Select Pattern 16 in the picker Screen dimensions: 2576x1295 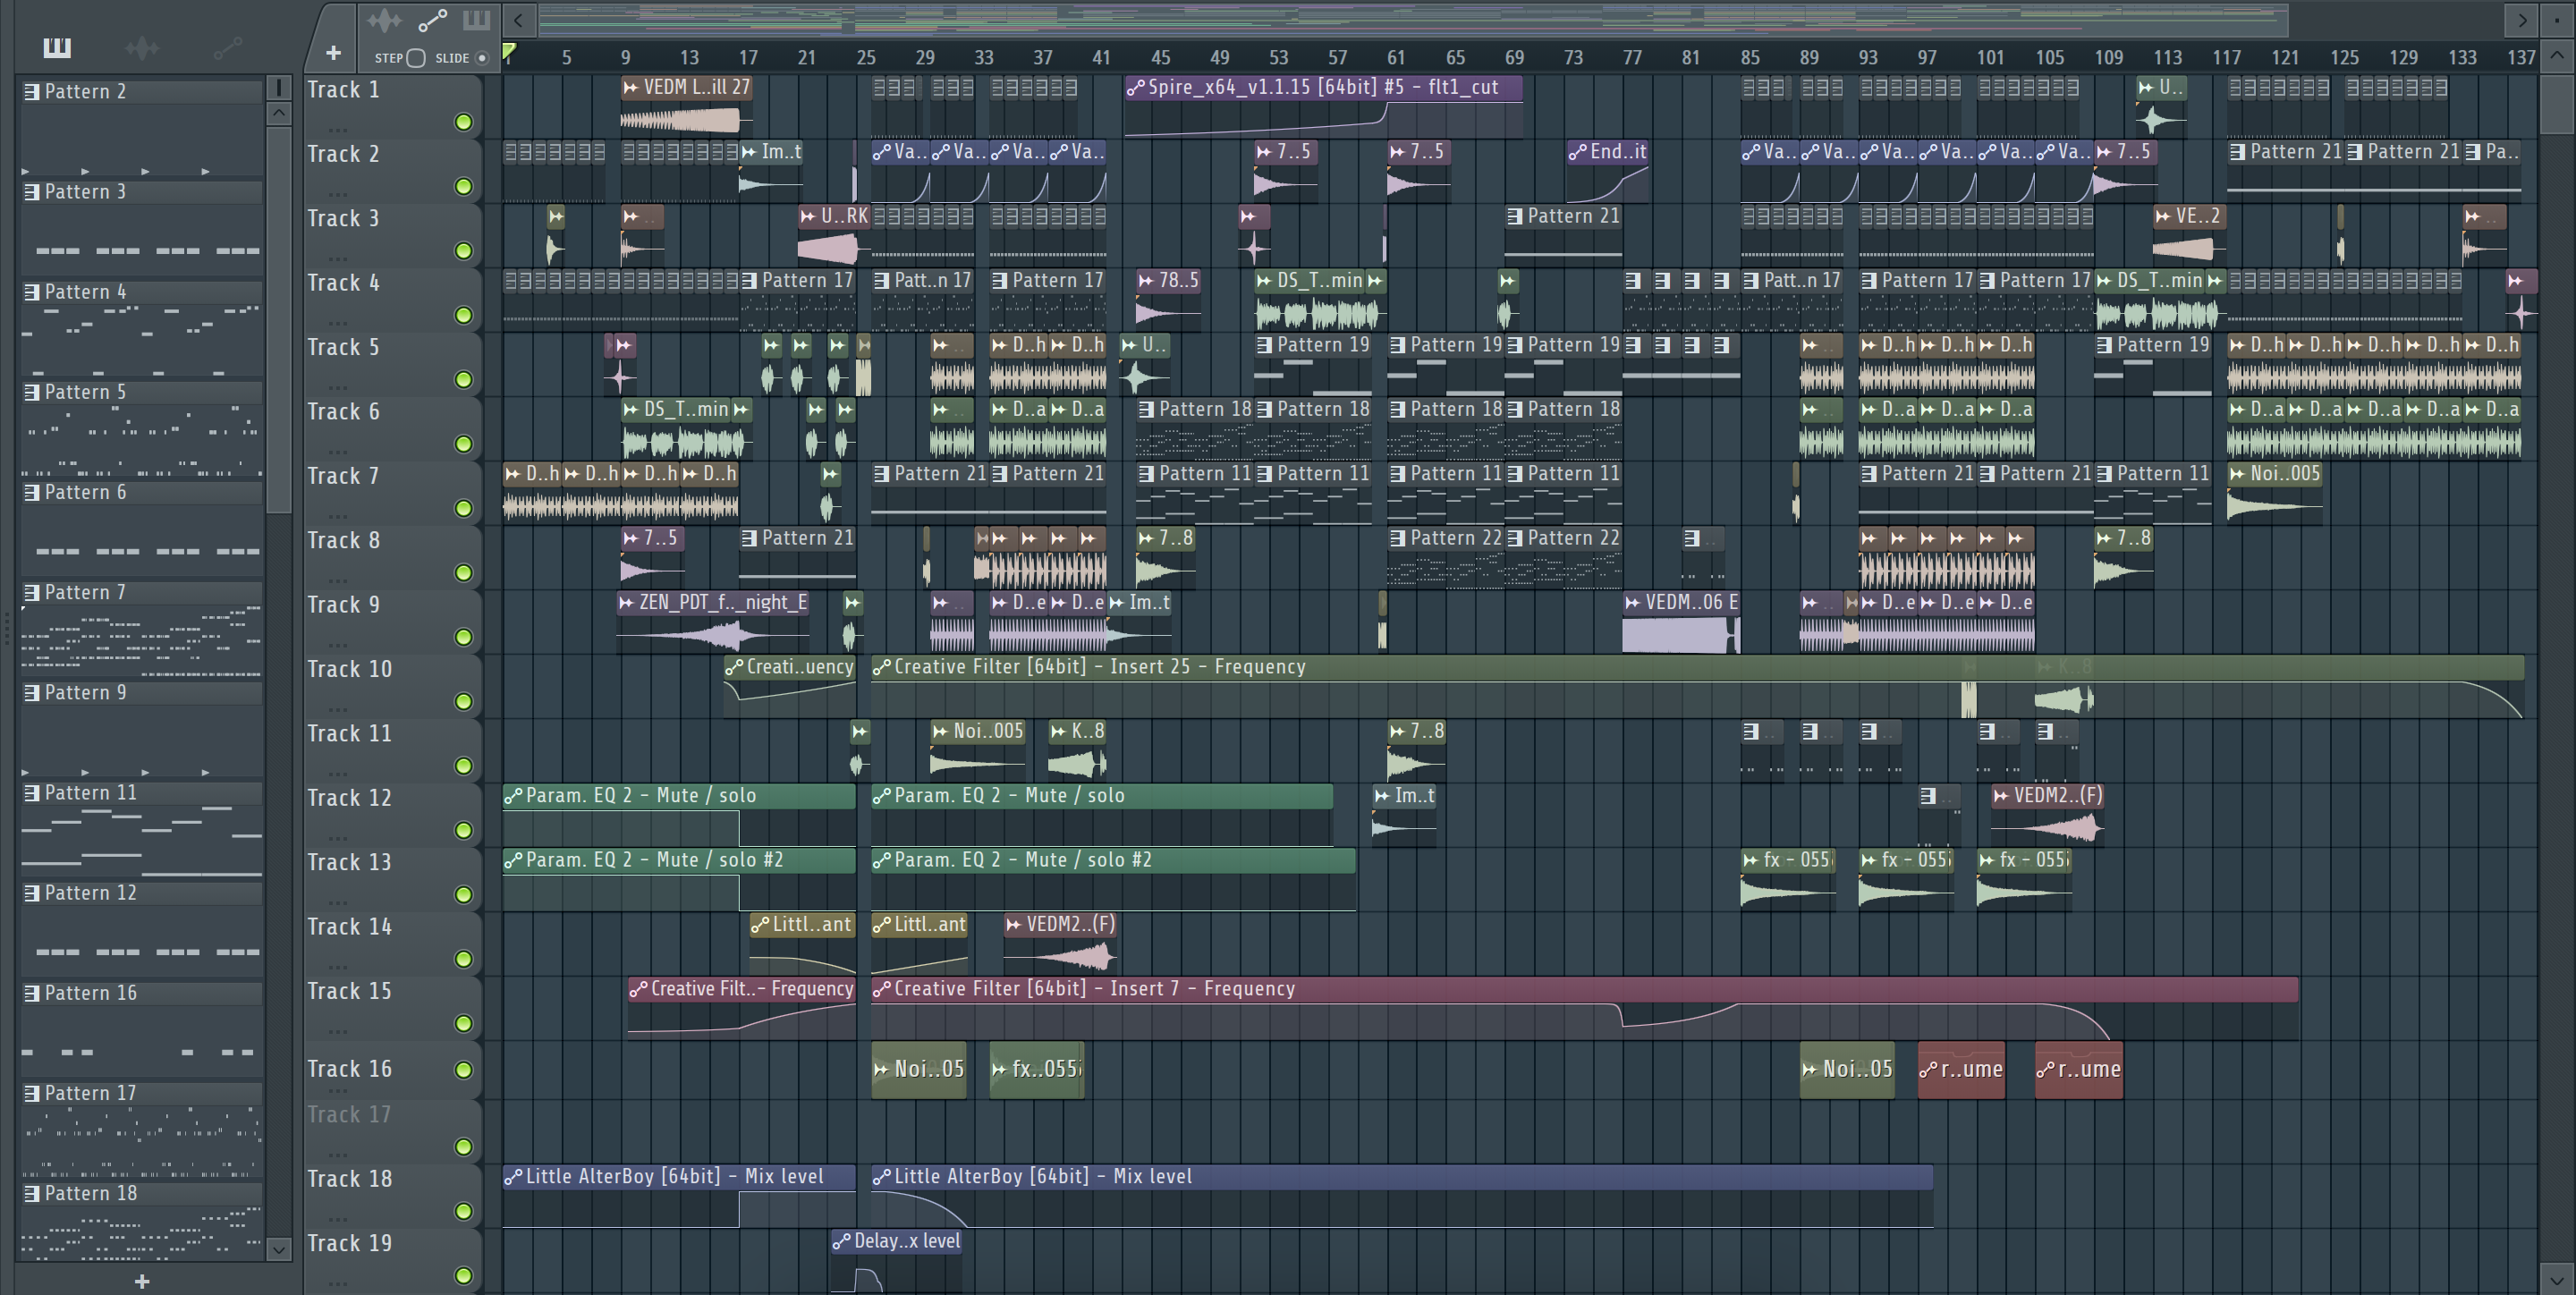point(142,993)
